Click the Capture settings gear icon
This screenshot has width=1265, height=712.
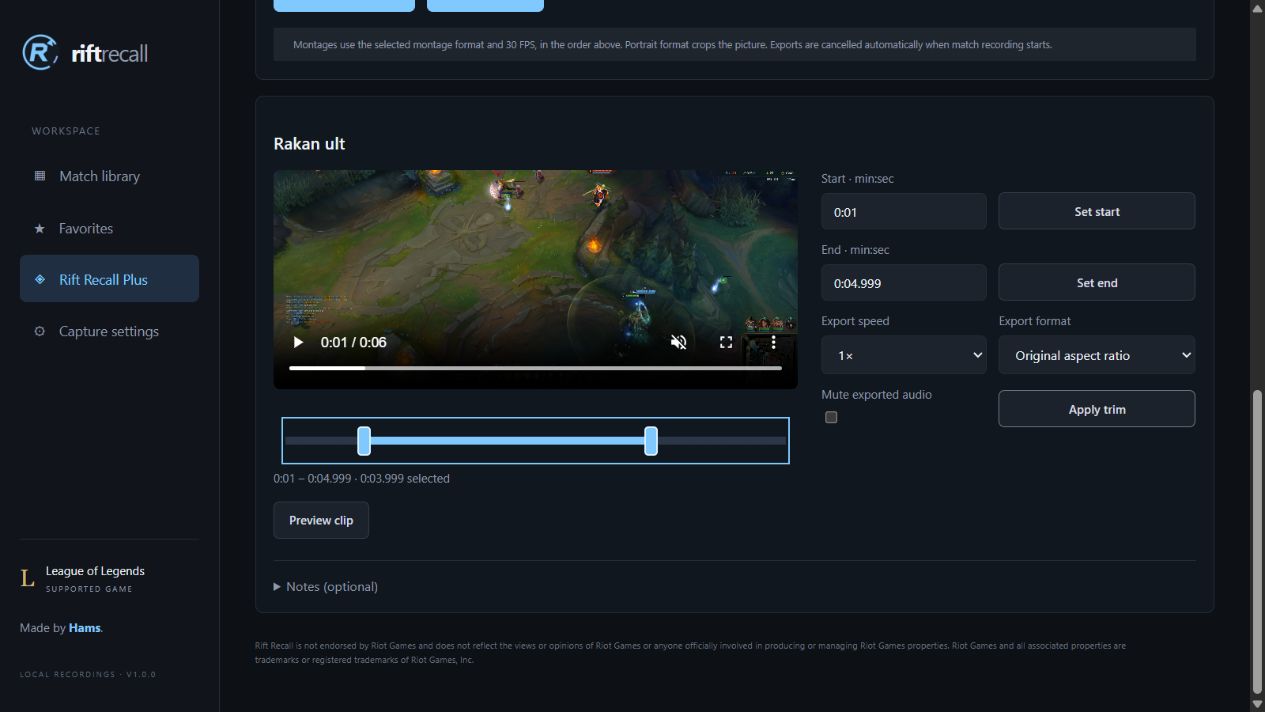click(x=40, y=332)
